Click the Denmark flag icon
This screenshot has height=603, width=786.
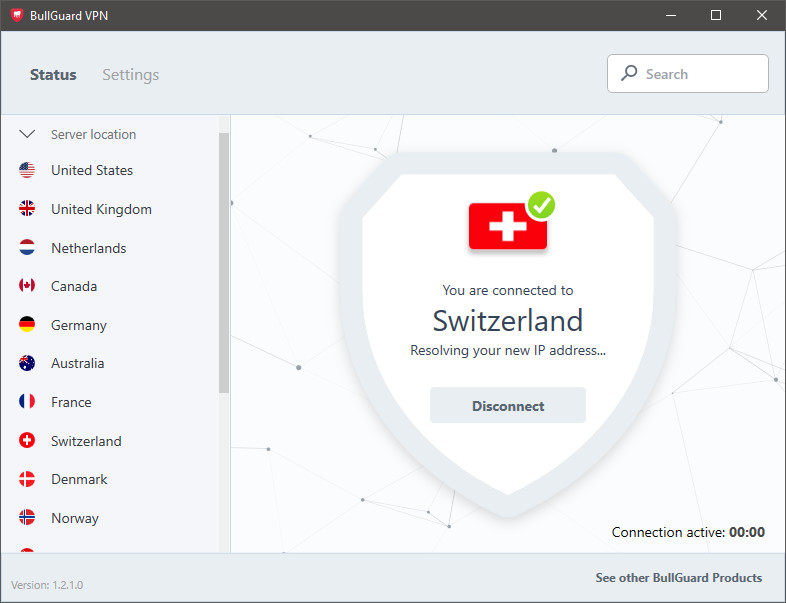27,479
